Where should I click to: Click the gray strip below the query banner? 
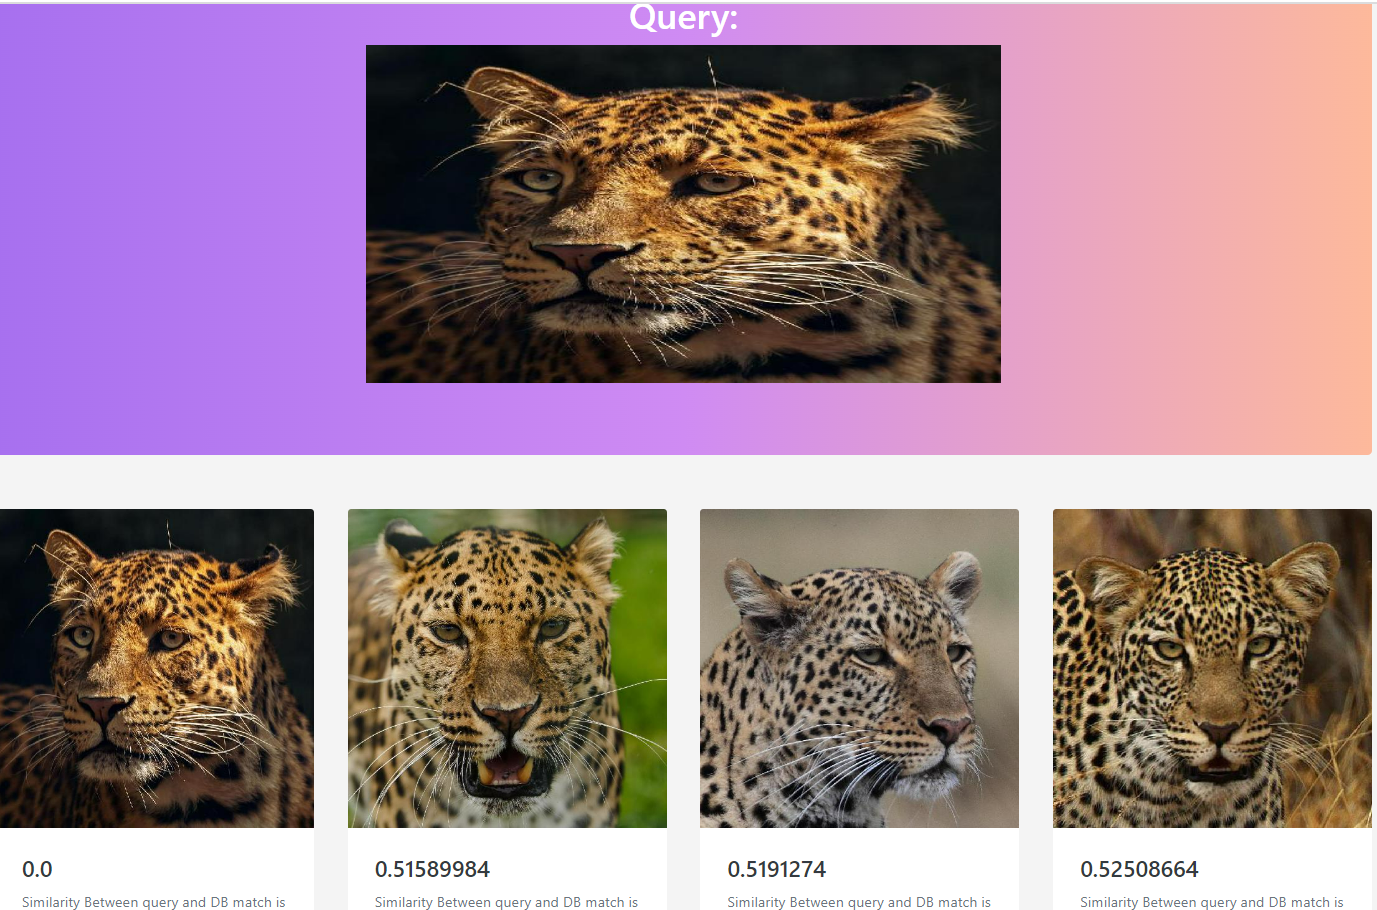coord(688,482)
